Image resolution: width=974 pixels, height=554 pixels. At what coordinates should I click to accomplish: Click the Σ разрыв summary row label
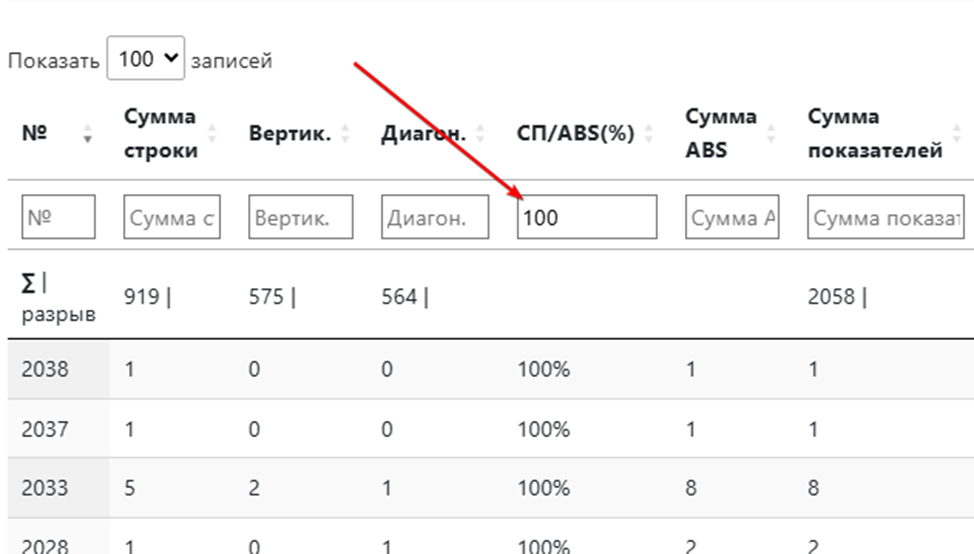[58, 299]
